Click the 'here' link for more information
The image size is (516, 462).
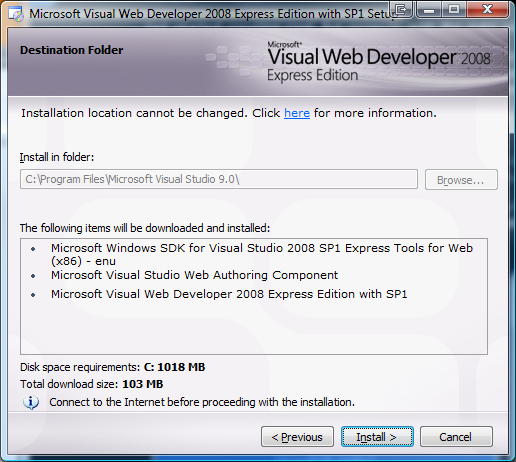click(x=297, y=113)
